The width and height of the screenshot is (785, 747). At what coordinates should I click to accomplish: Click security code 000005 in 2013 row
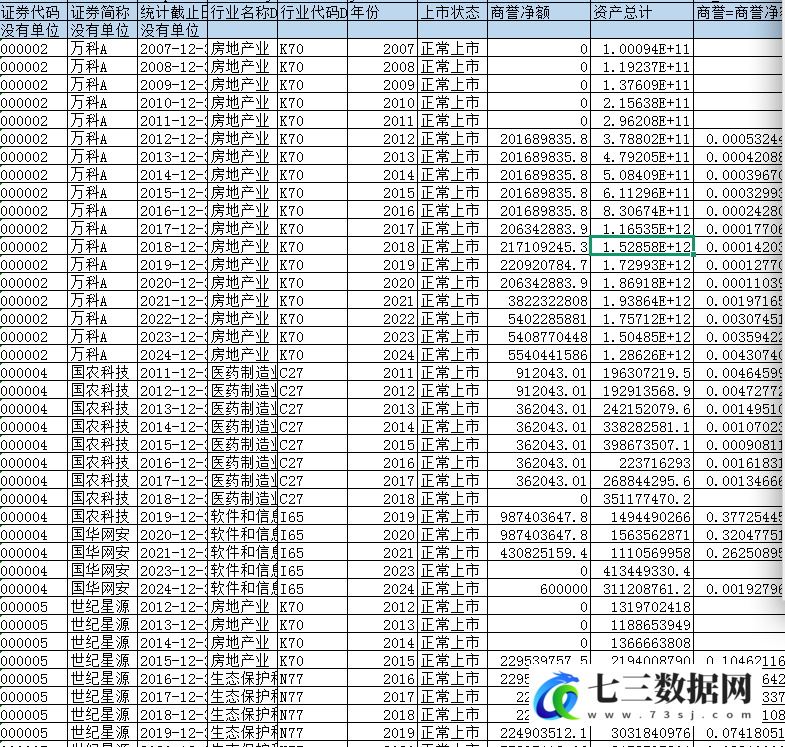click(34, 625)
